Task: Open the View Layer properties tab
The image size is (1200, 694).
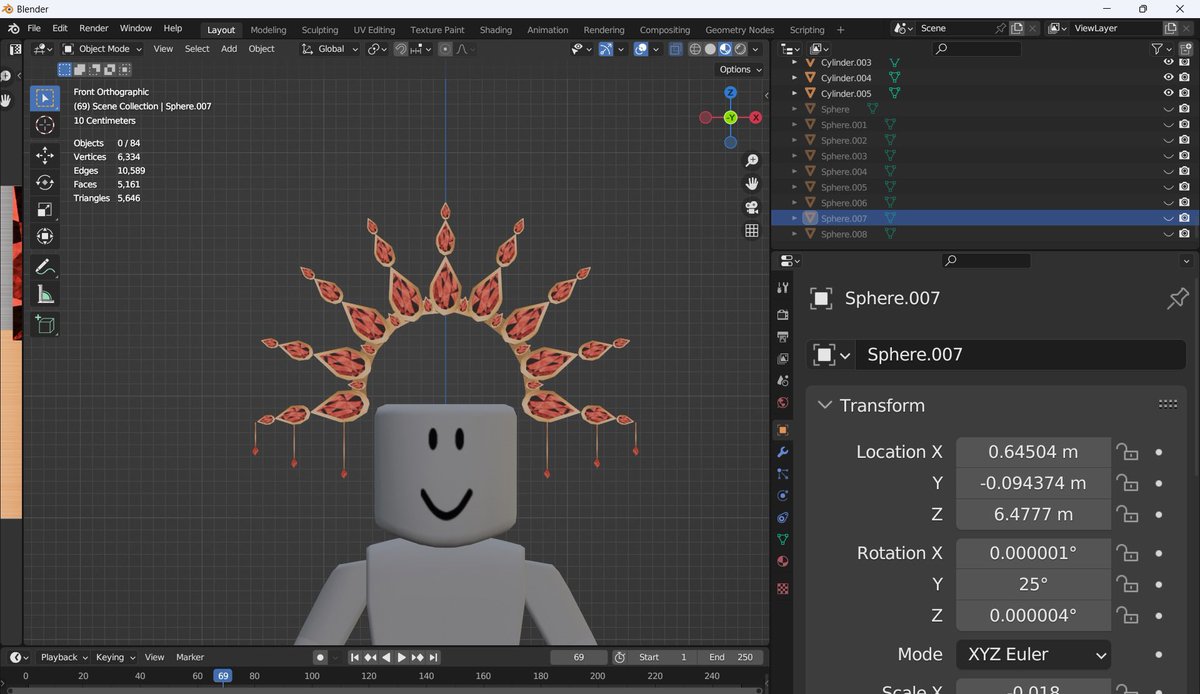Action: (783, 359)
